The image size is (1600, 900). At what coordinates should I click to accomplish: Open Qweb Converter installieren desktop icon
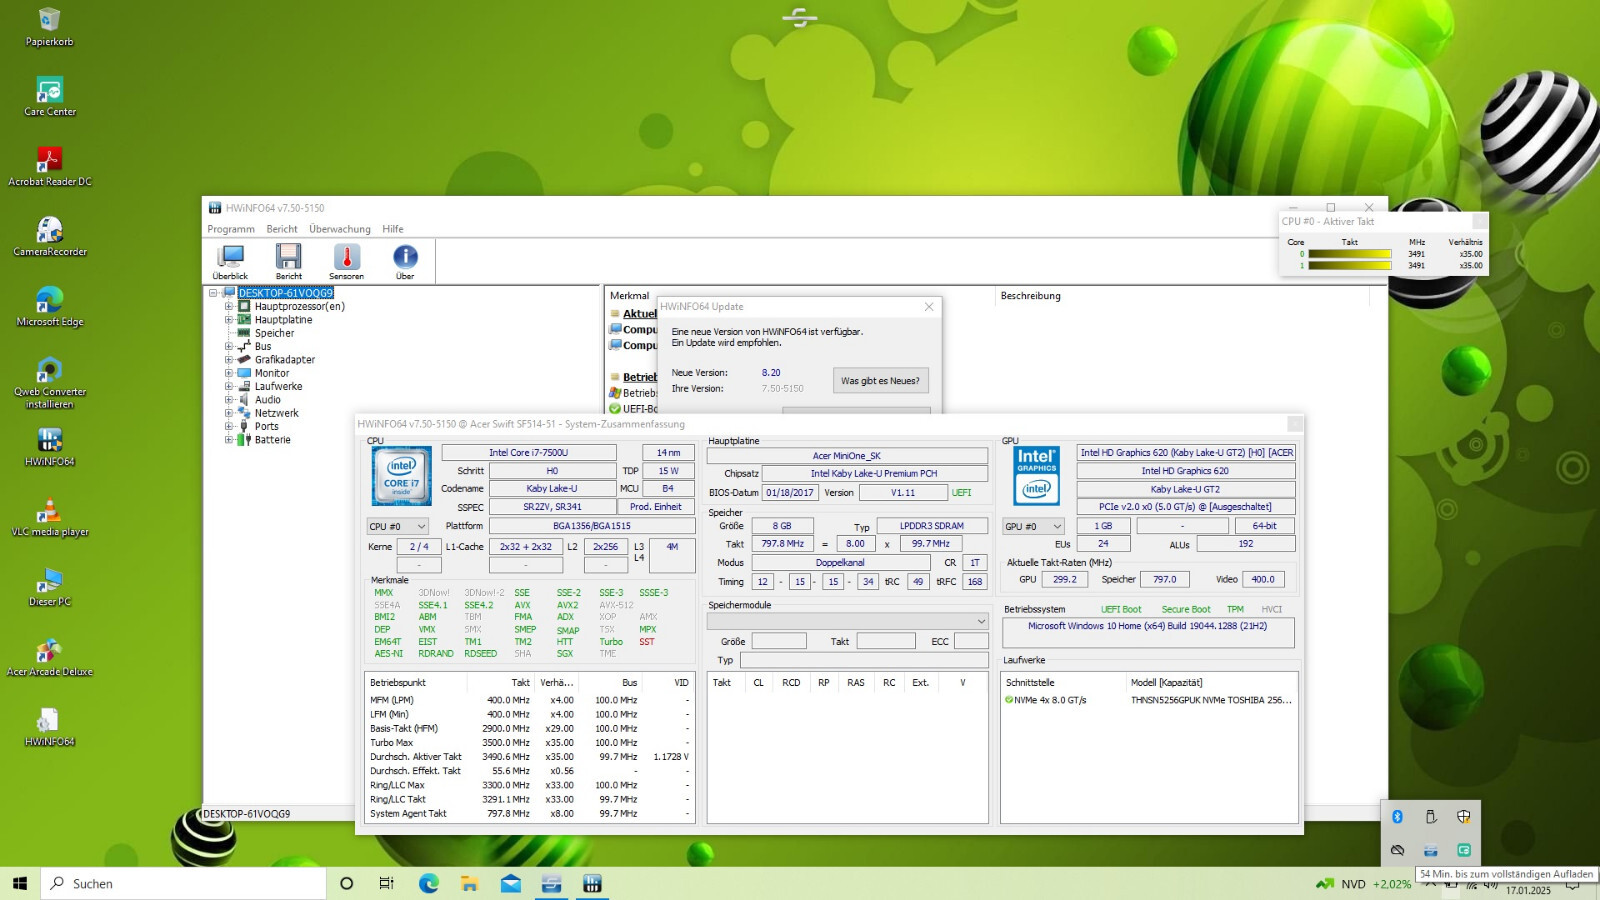pos(50,383)
